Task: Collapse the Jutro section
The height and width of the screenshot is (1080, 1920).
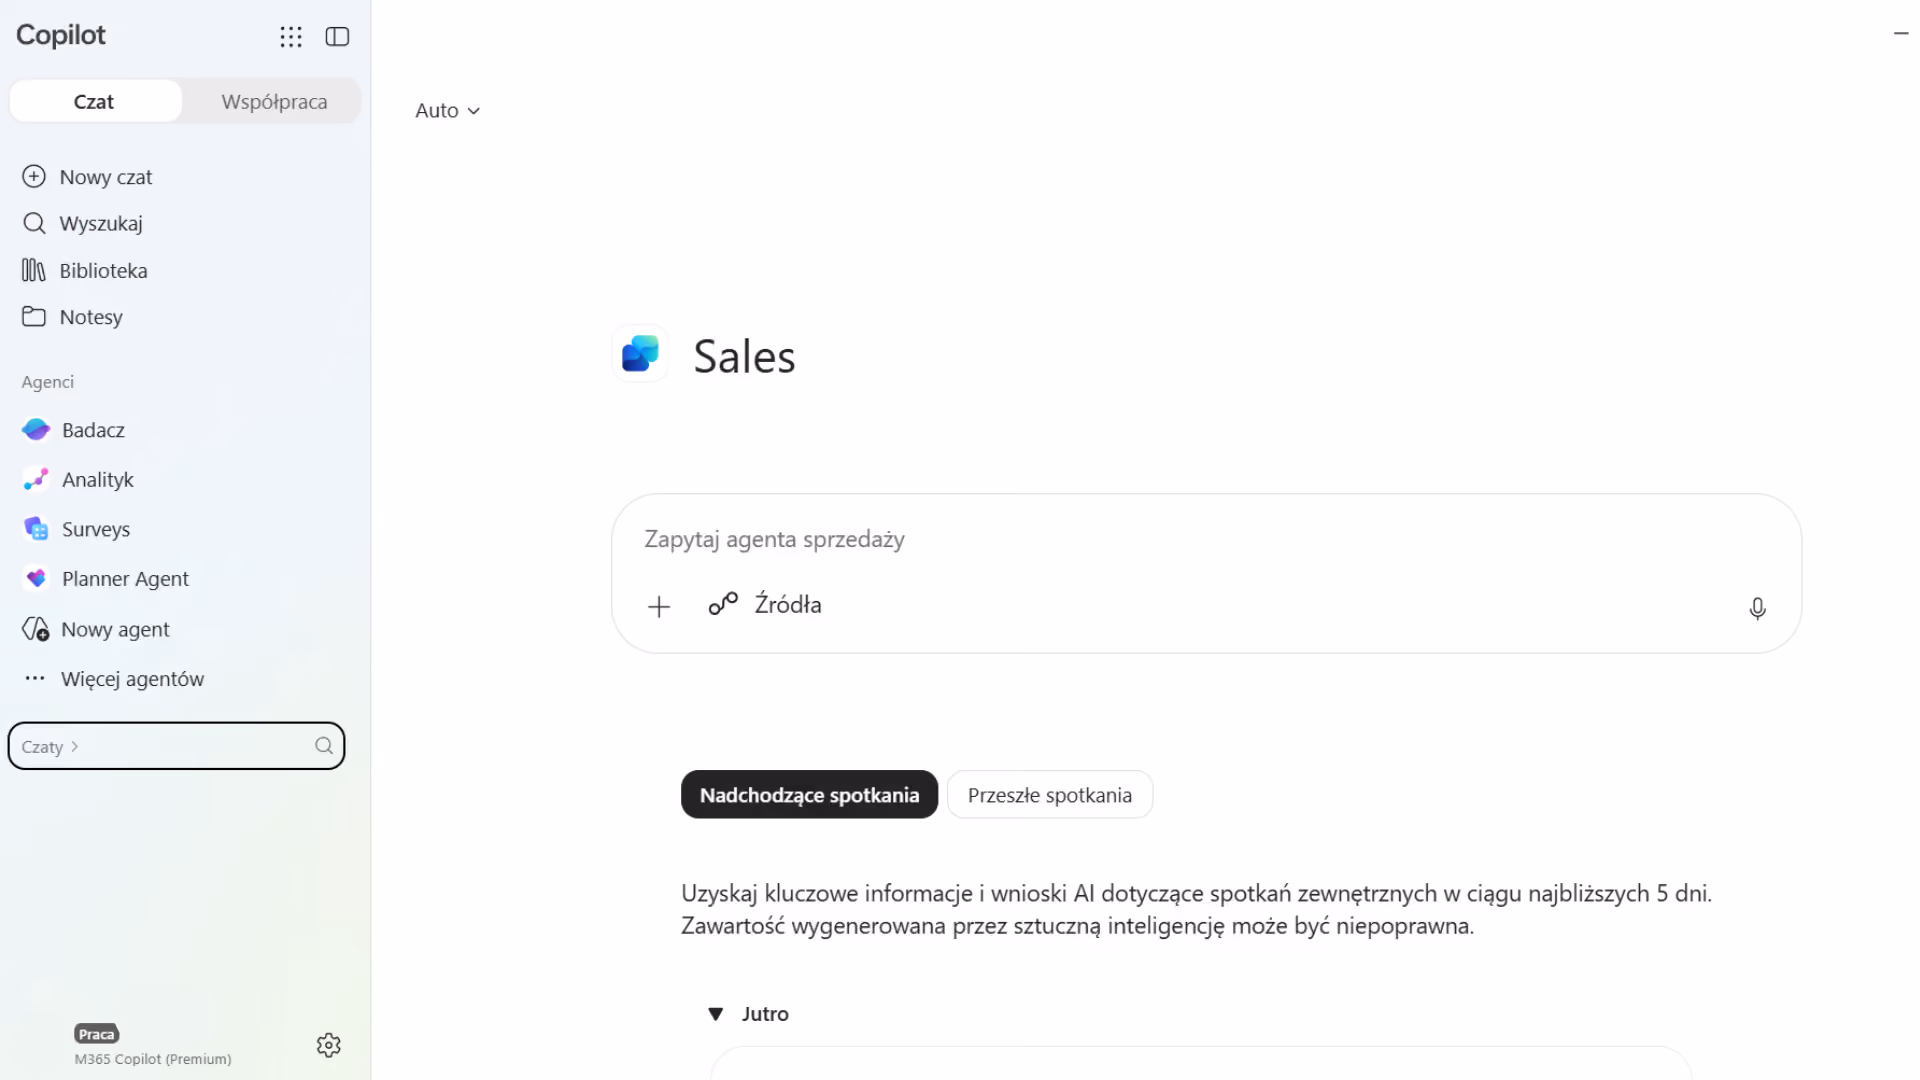Action: click(716, 1014)
